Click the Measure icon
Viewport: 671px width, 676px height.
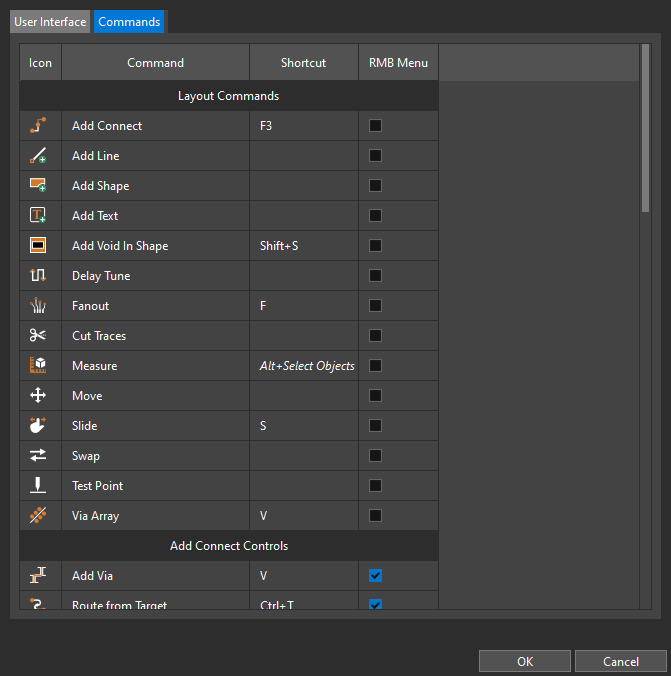click(38, 366)
